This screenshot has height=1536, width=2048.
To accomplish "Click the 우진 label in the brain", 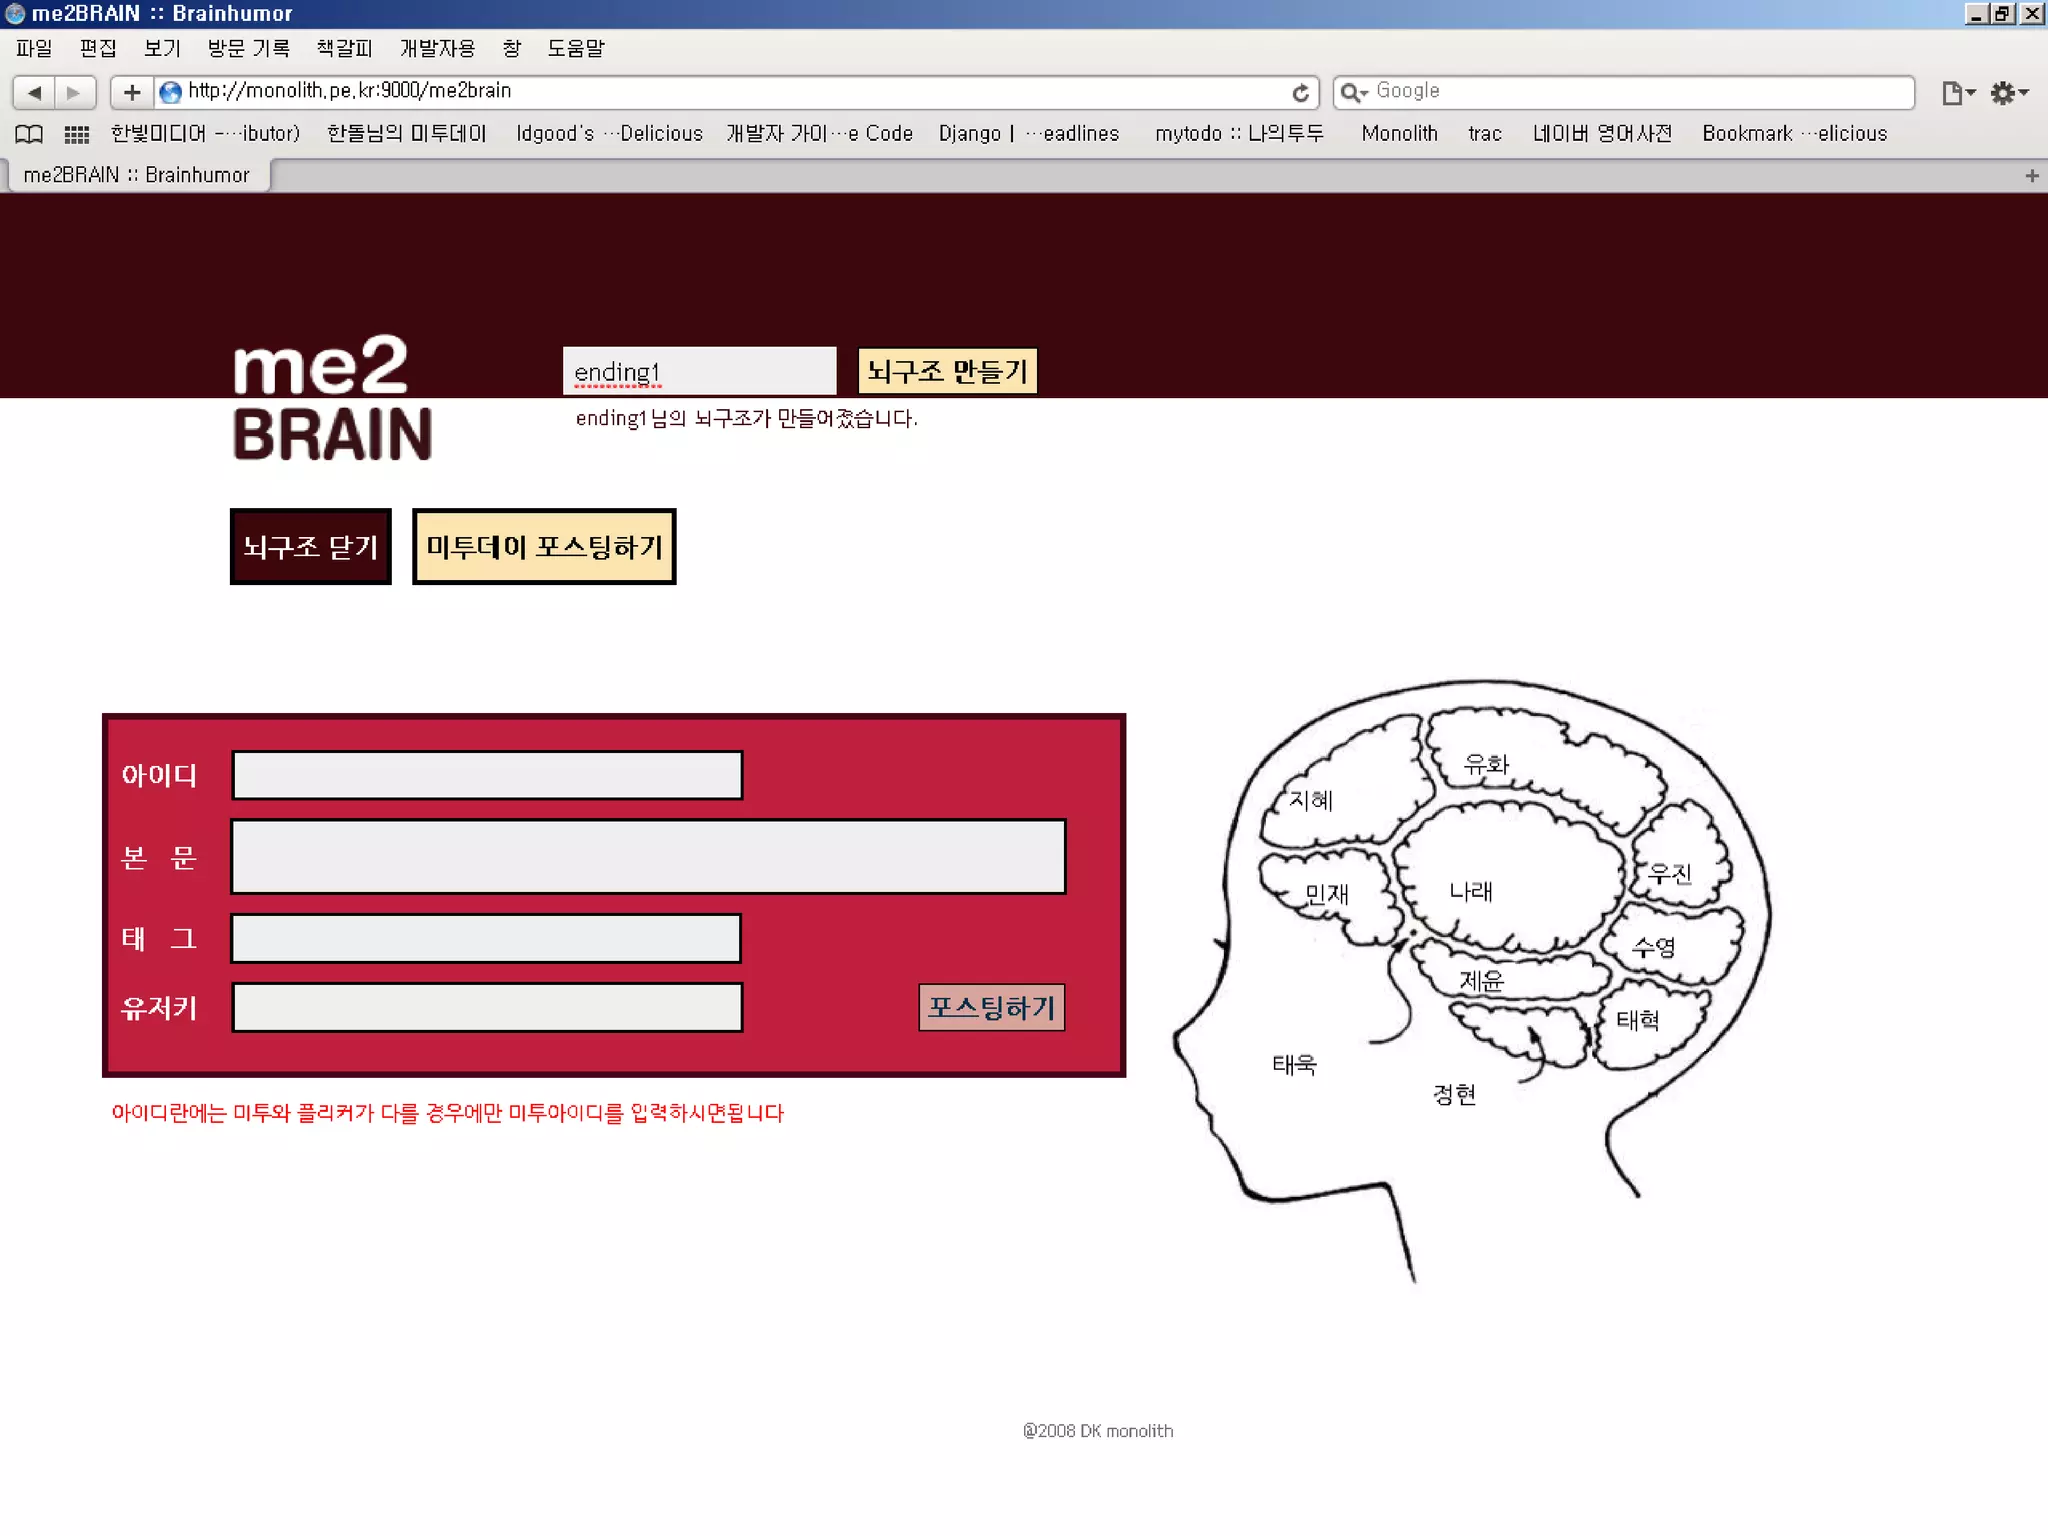I will click(x=1670, y=874).
